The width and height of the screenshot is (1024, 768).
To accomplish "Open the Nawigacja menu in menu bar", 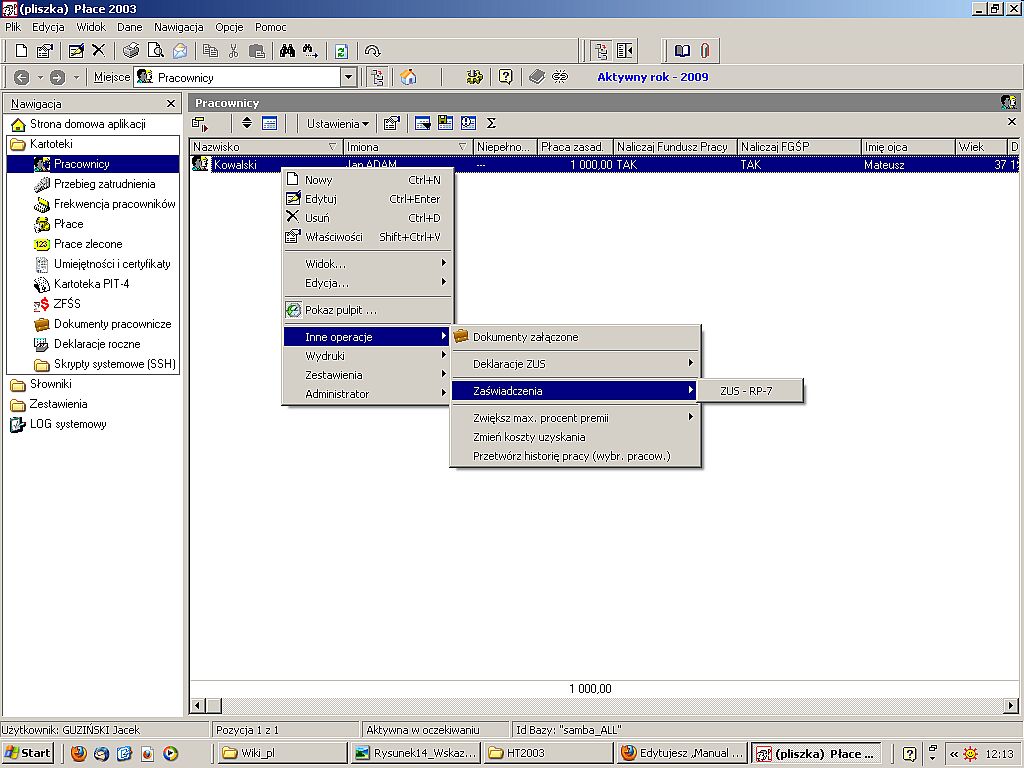I will pyautogui.click(x=178, y=27).
